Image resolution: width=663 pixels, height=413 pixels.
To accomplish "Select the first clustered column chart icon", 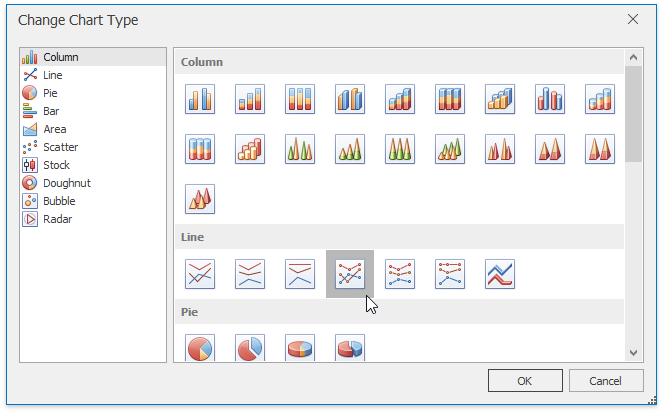I will coord(200,98).
